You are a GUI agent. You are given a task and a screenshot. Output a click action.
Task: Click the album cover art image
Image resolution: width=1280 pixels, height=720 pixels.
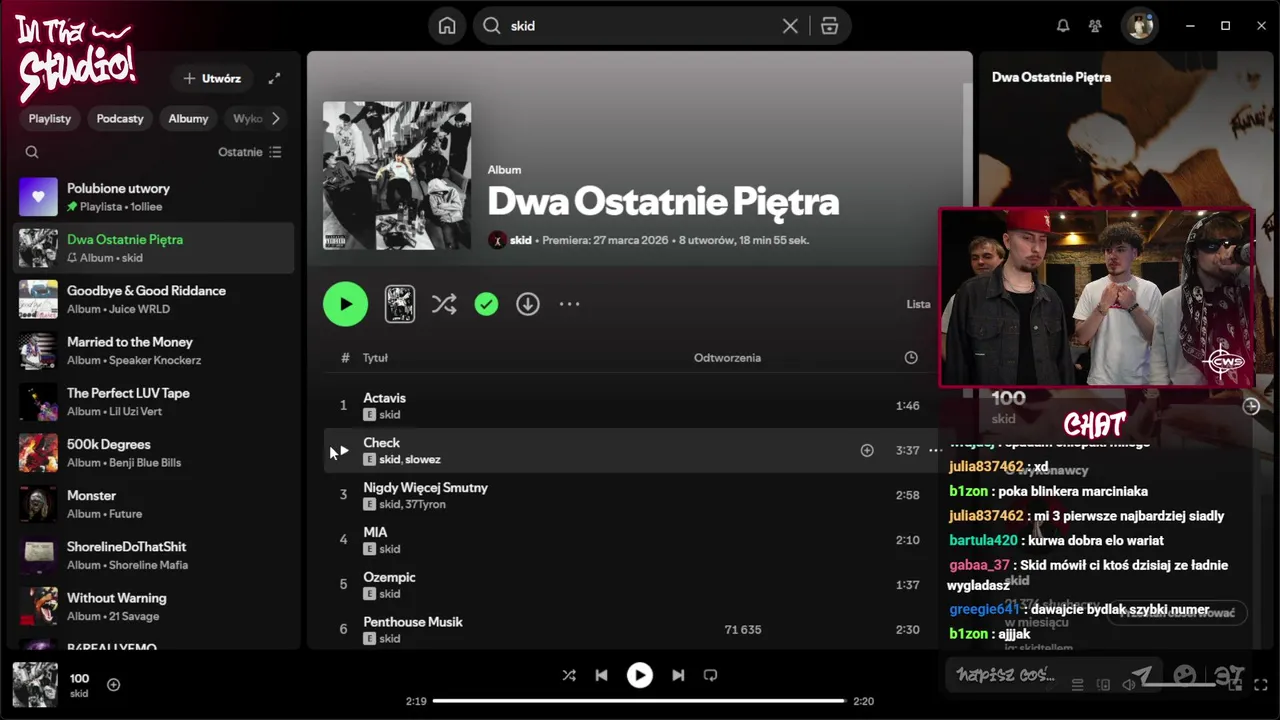coord(397,175)
